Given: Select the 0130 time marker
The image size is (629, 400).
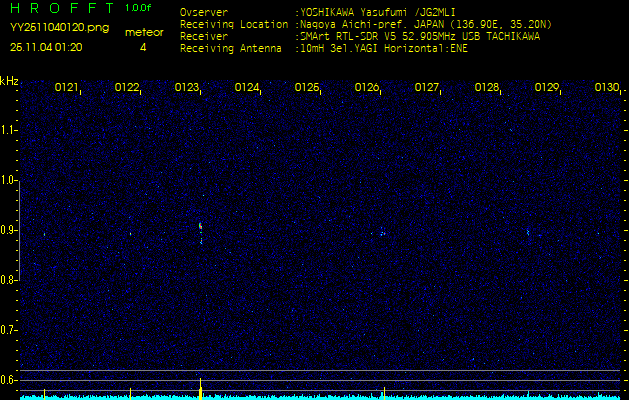Looking at the screenshot, I should [x=607, y=88].
